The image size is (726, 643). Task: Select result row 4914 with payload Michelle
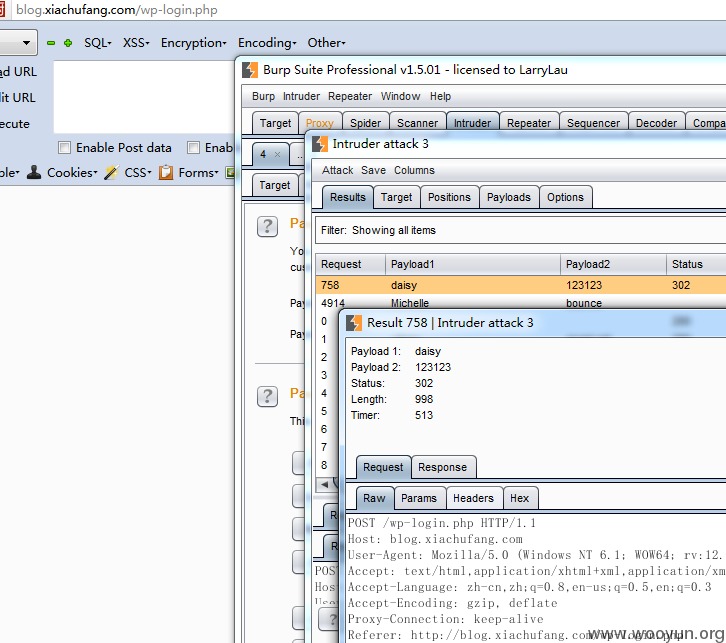[x=521, y=302]
